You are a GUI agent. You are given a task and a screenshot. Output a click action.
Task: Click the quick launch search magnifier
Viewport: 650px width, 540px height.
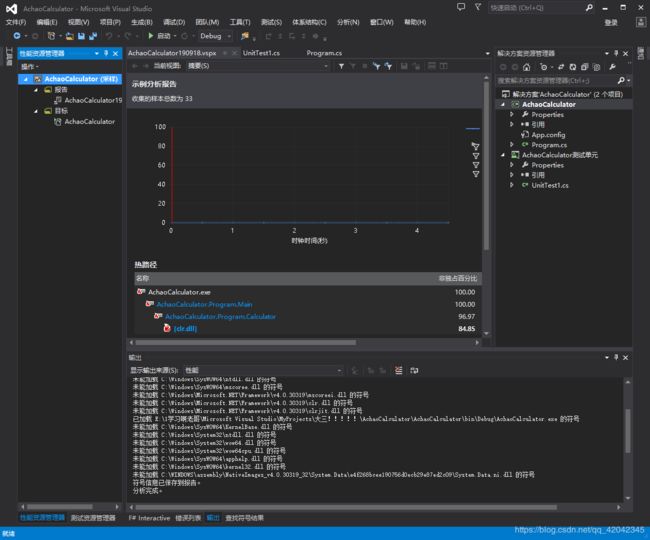click(589, 7)
